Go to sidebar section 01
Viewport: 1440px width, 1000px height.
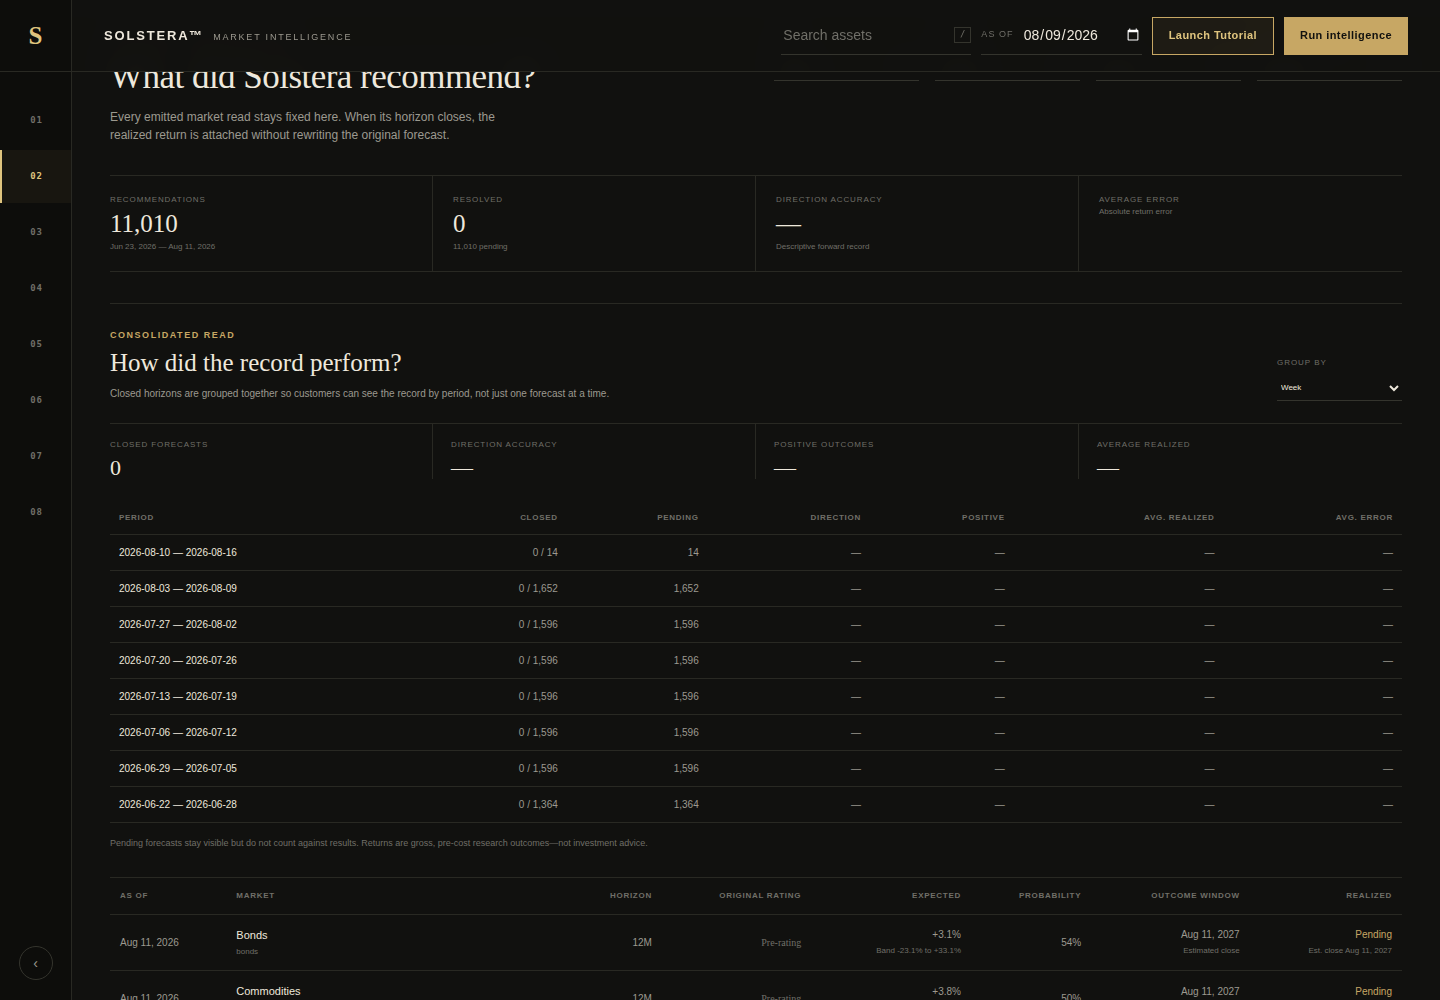point(36,120)
